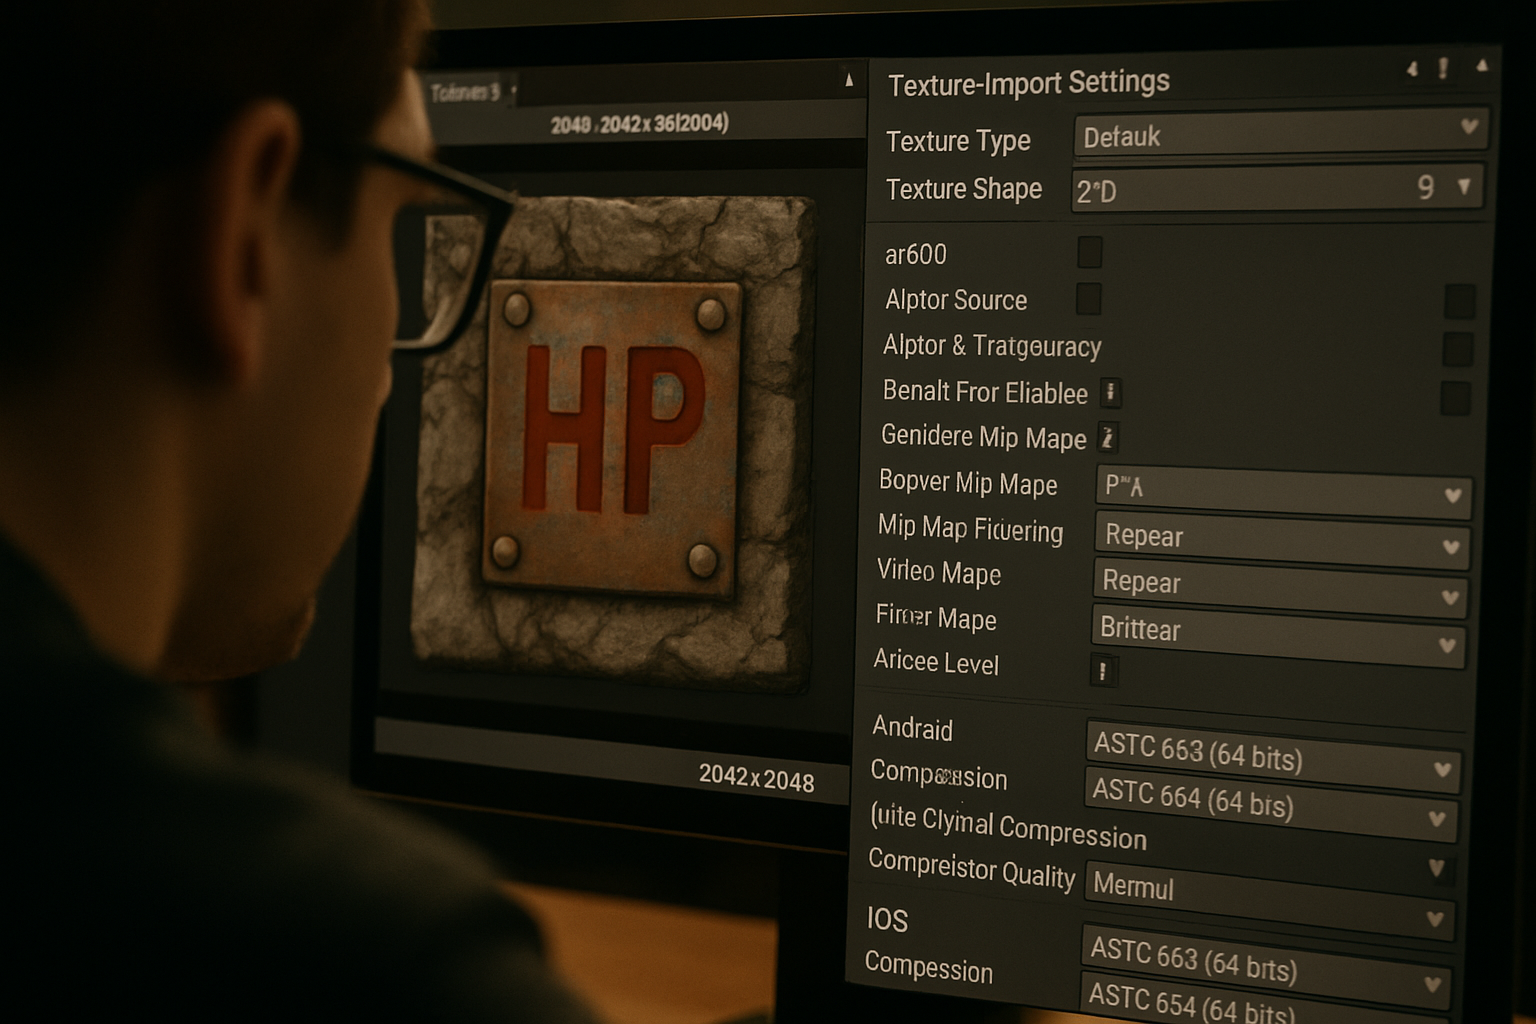The image size is (1536, 1024).
Task: Click the Texture Shape label
Action: click(x=964, y=188)
